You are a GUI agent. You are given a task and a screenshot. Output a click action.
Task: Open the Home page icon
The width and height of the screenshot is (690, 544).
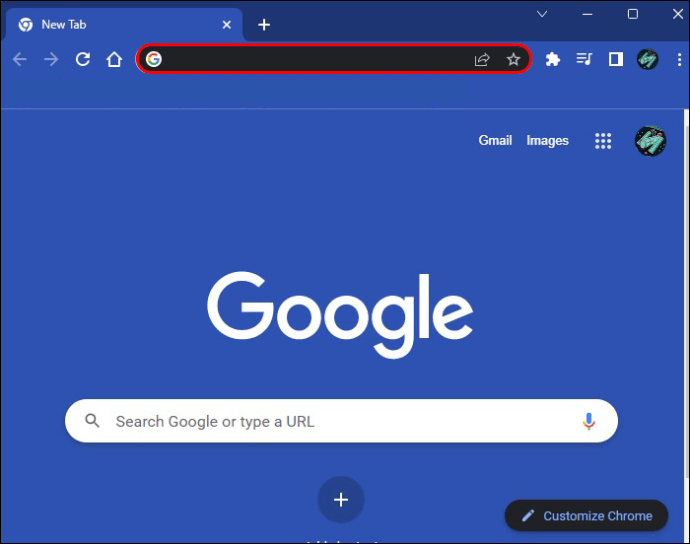(x=114, y=59)
